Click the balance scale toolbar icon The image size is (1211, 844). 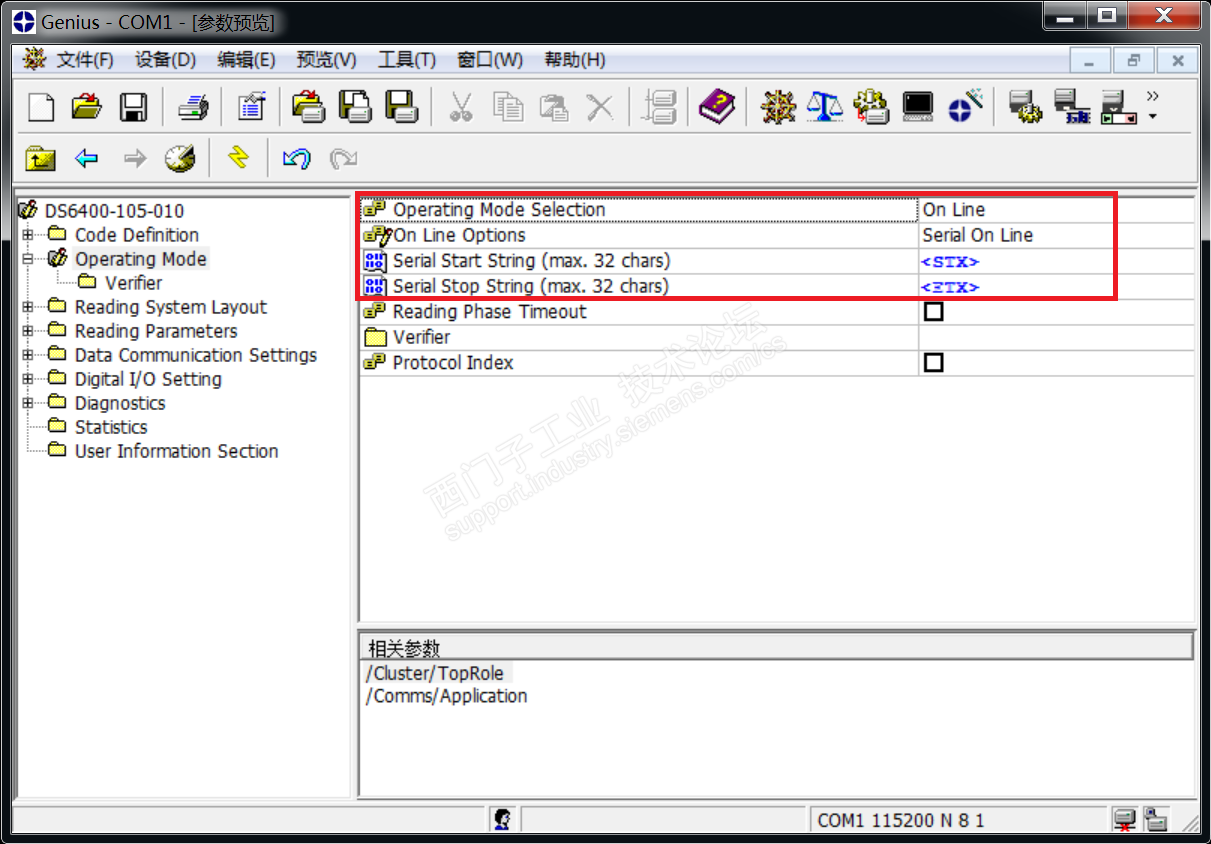(824, 106)
